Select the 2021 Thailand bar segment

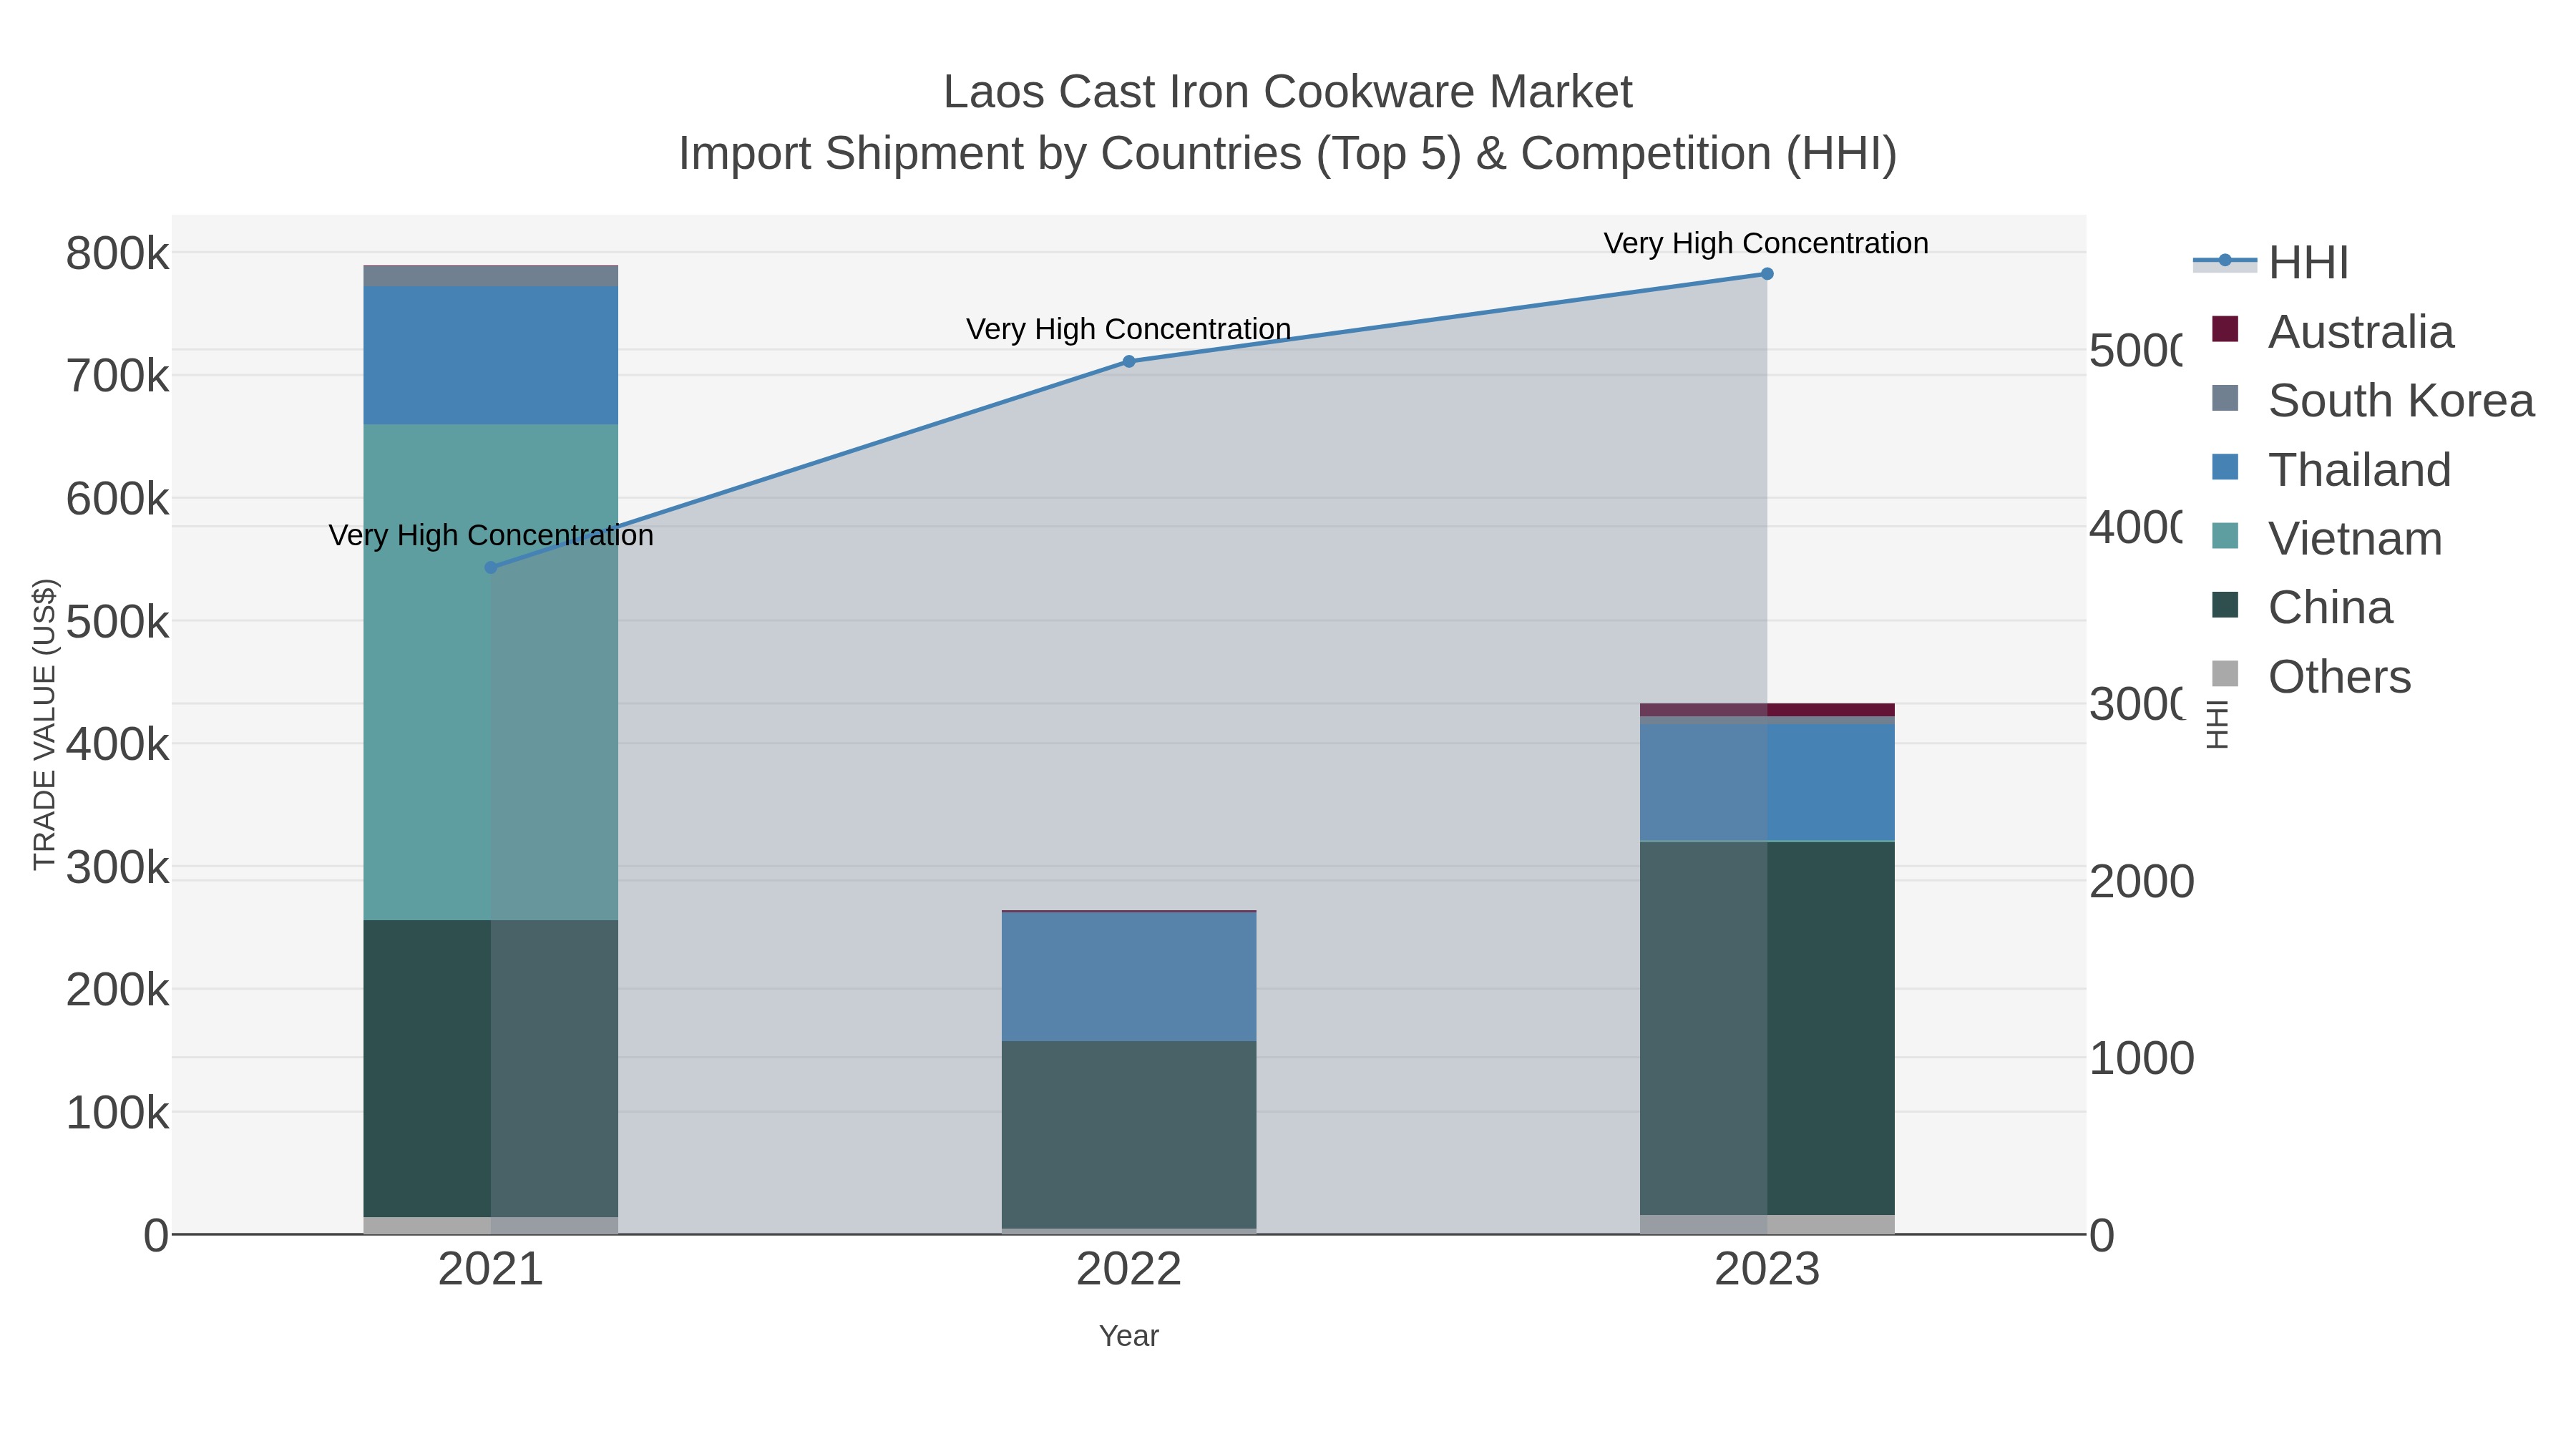[x=491, y=355]
